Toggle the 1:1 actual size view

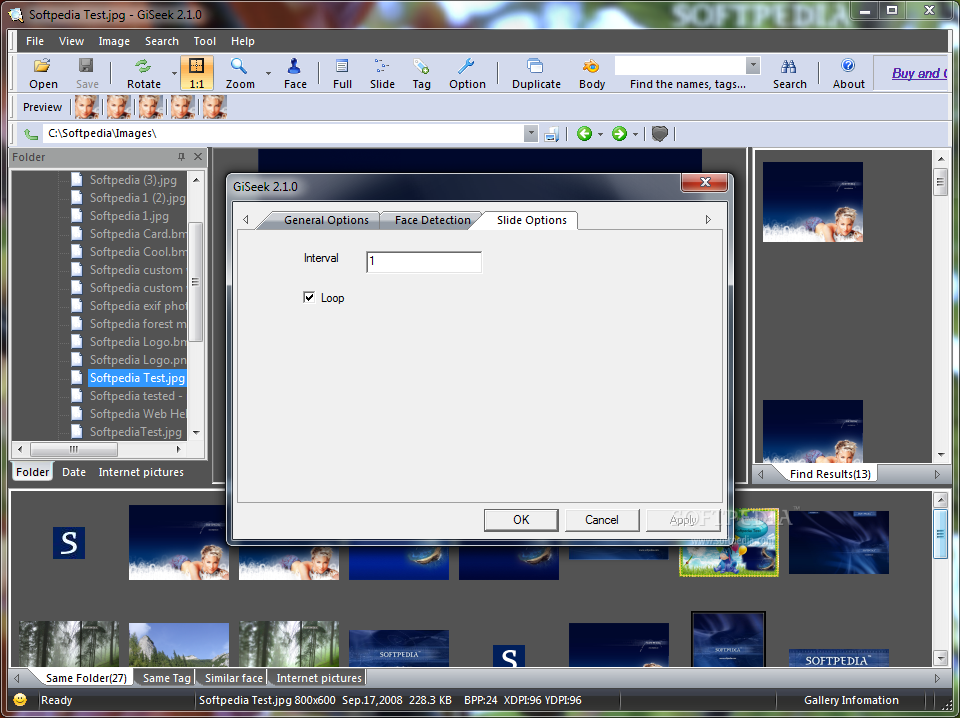(x=197, y=73)
